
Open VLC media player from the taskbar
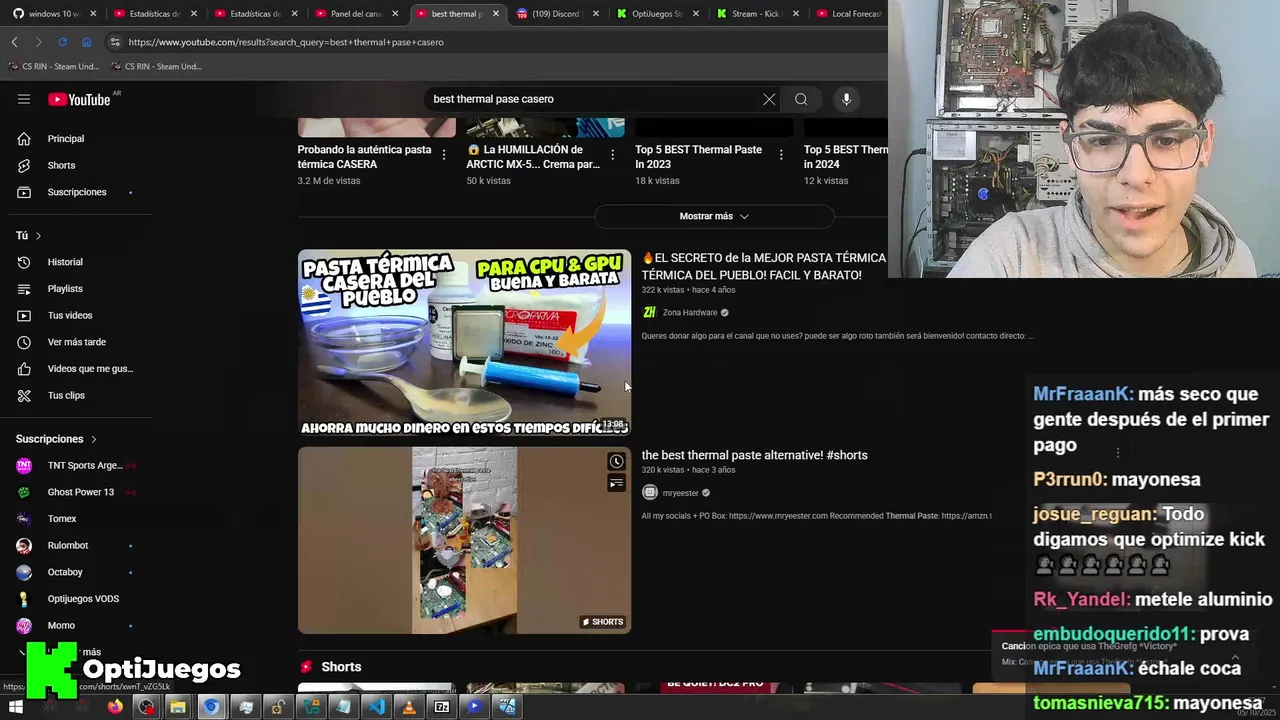[x=408, y=707]
